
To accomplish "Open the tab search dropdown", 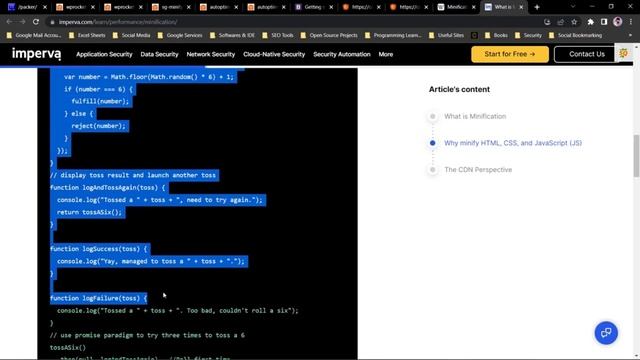I will click(x=573, y=7).
